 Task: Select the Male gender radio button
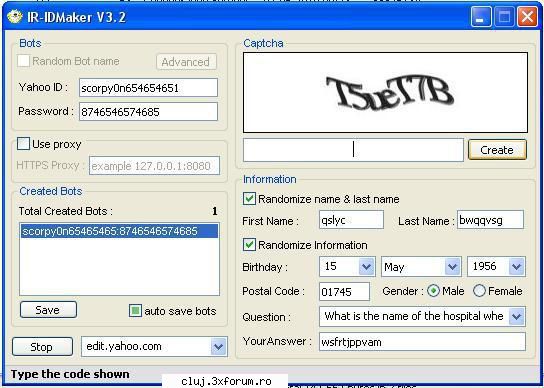click(433, 291)
